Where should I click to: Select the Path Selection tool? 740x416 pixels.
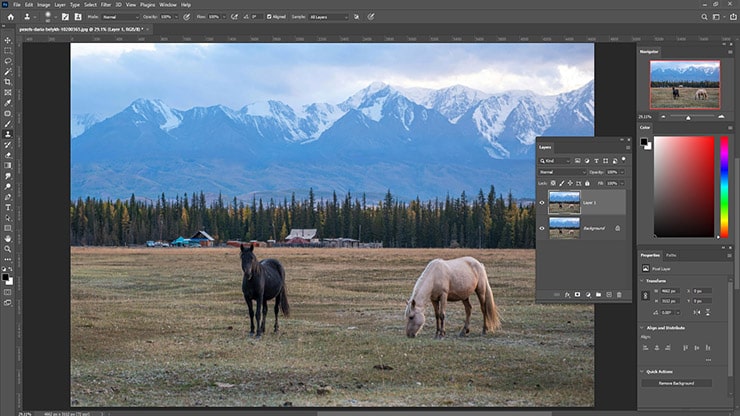click(x=8, y=218)
